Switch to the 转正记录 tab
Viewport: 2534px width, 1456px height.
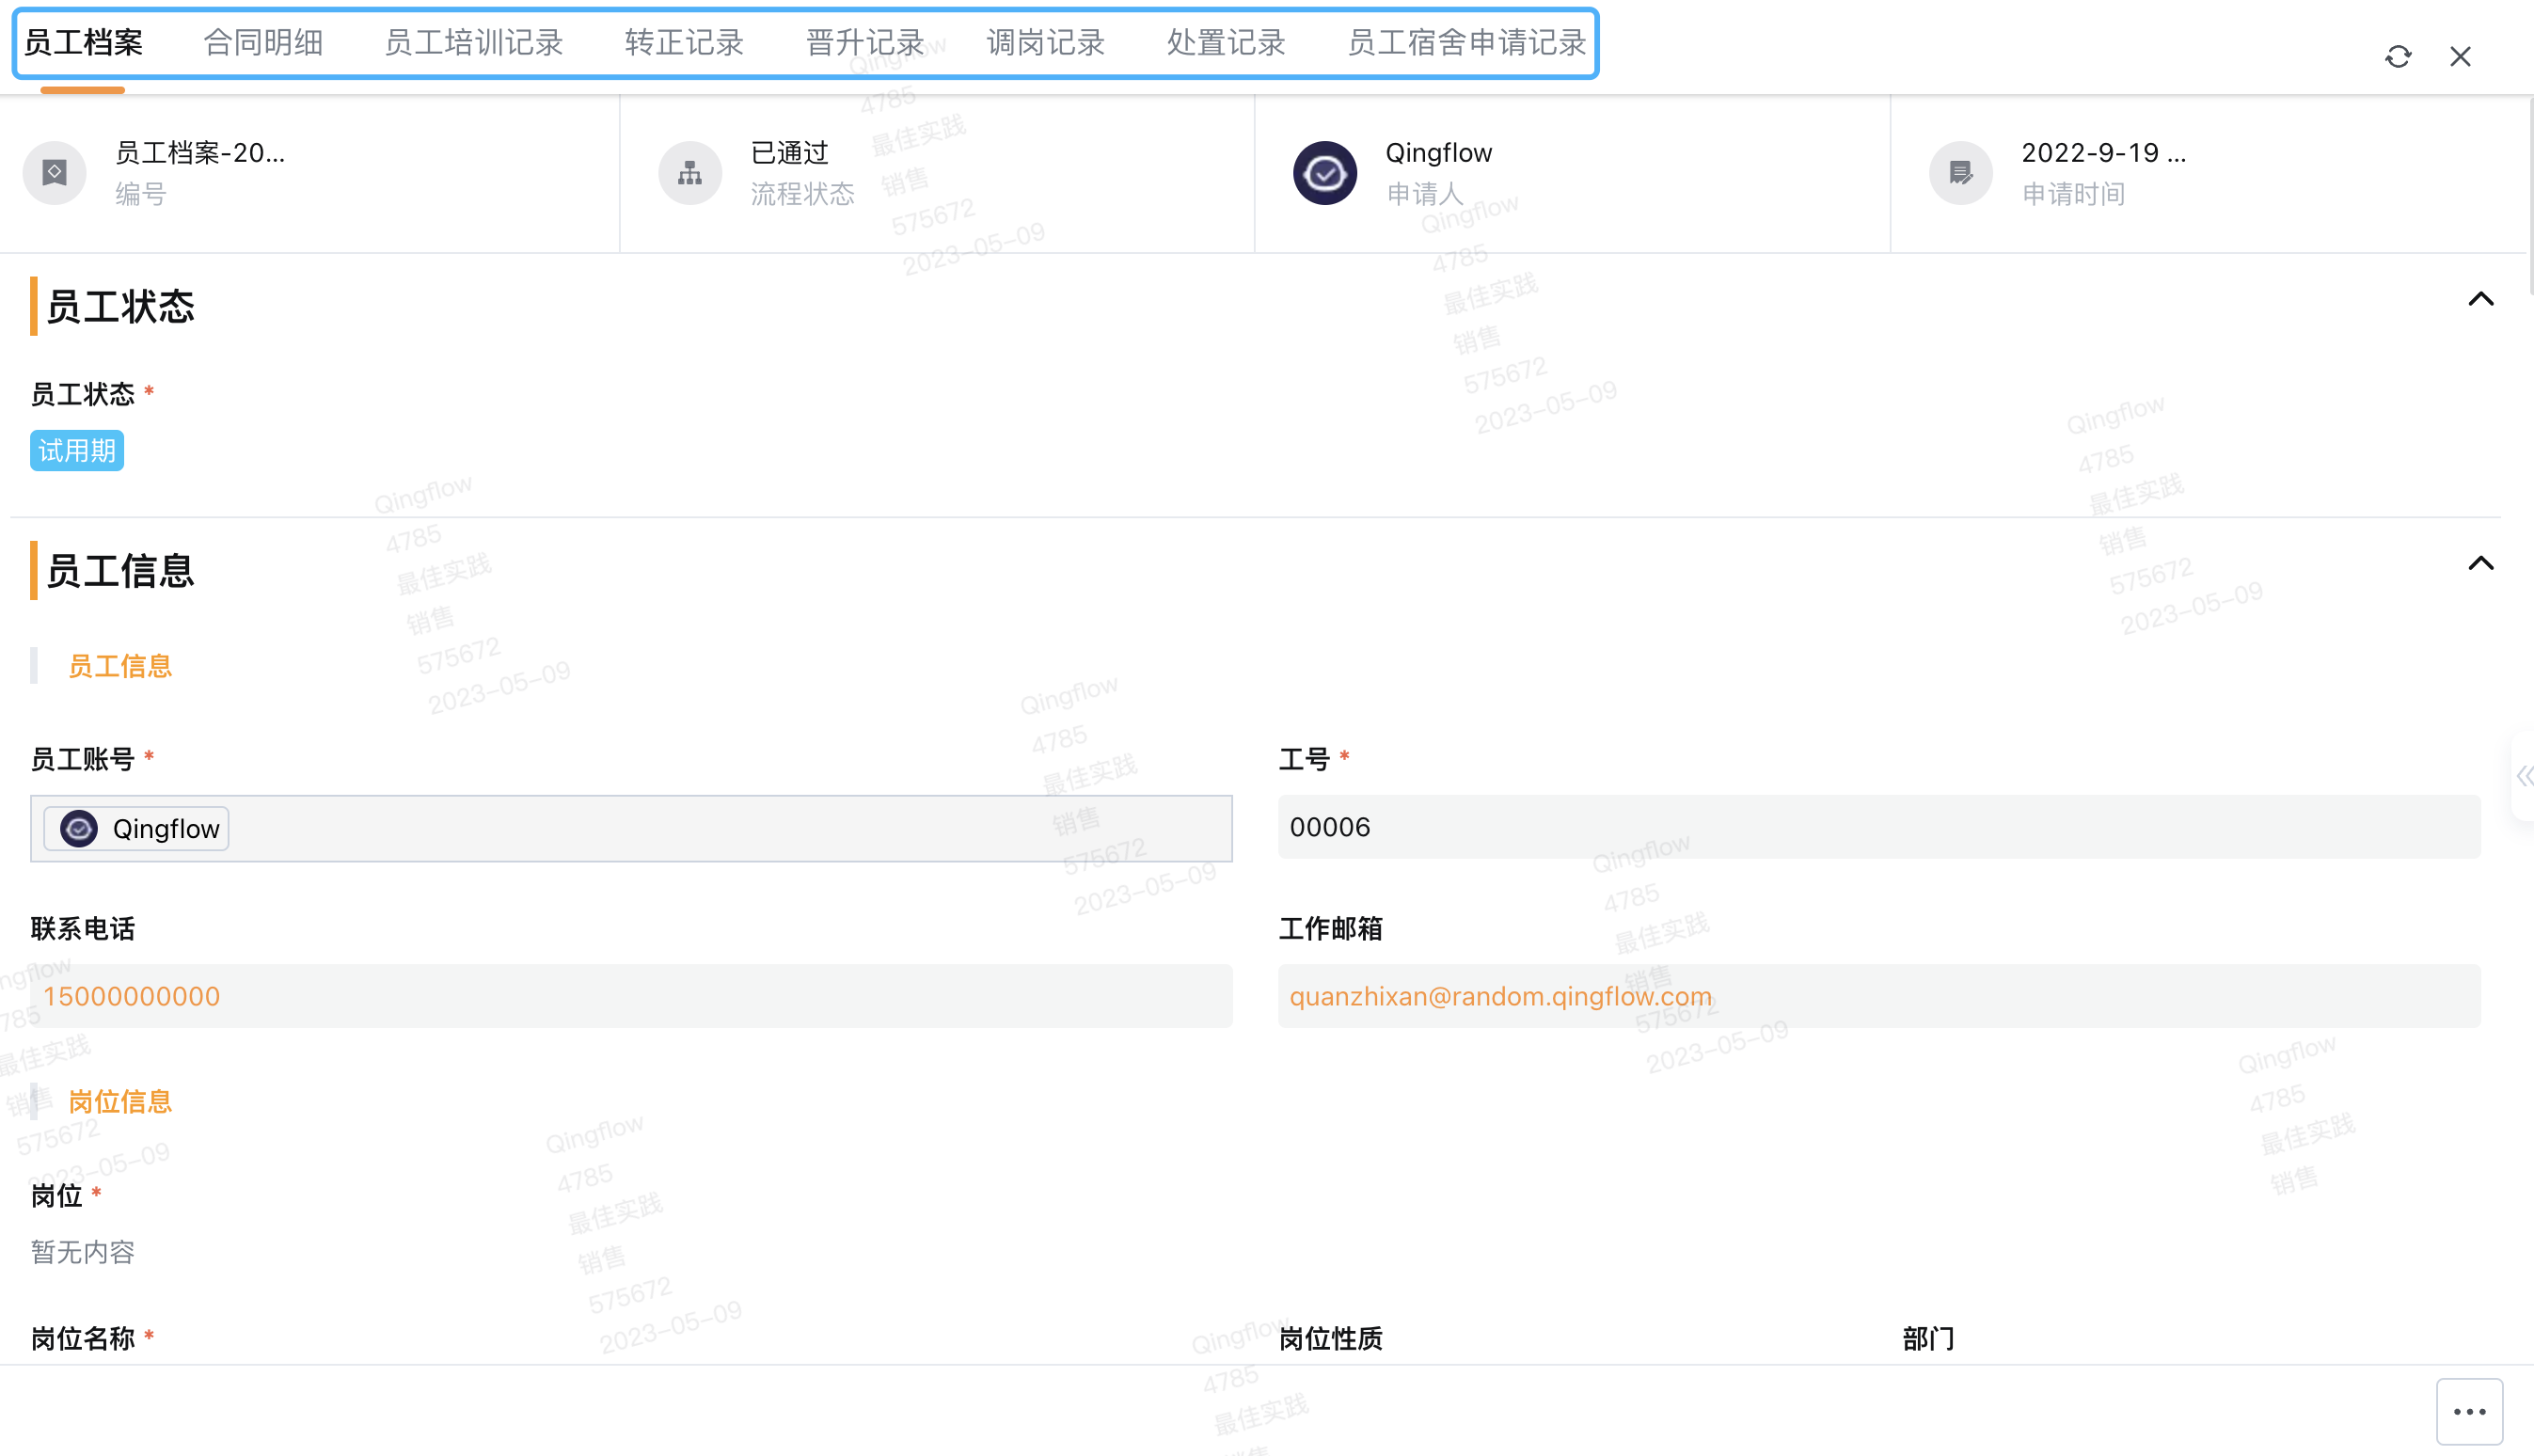coord(685,43)
